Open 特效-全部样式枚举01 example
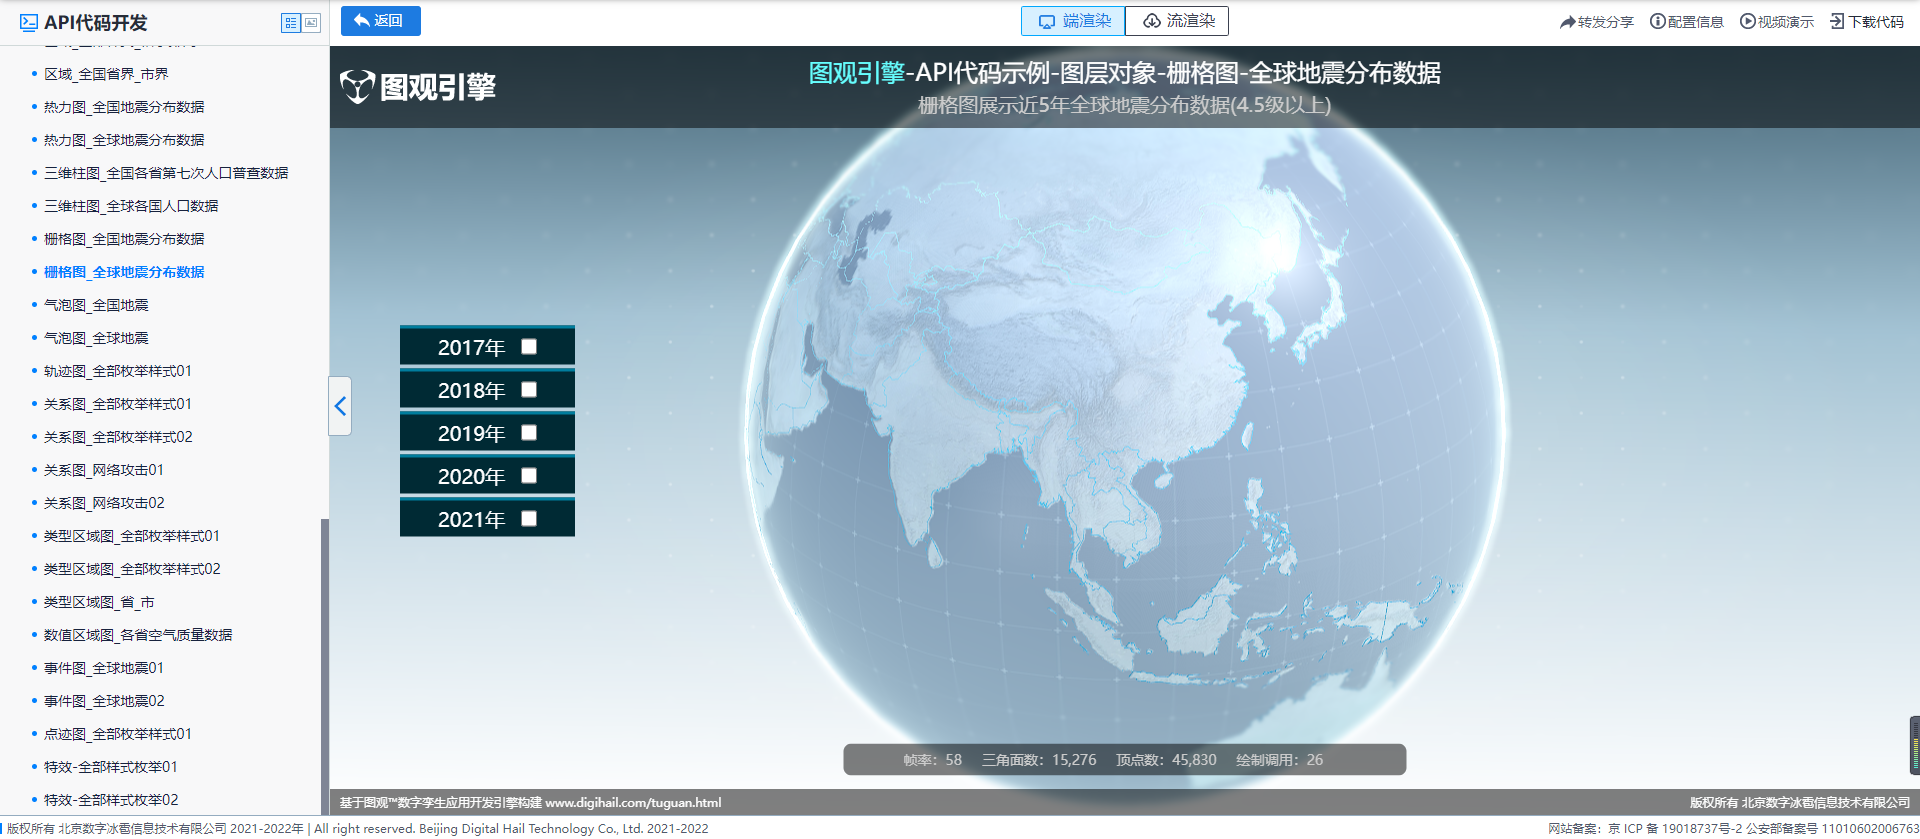Viewport: 1920px width, 839px height. 111,767
